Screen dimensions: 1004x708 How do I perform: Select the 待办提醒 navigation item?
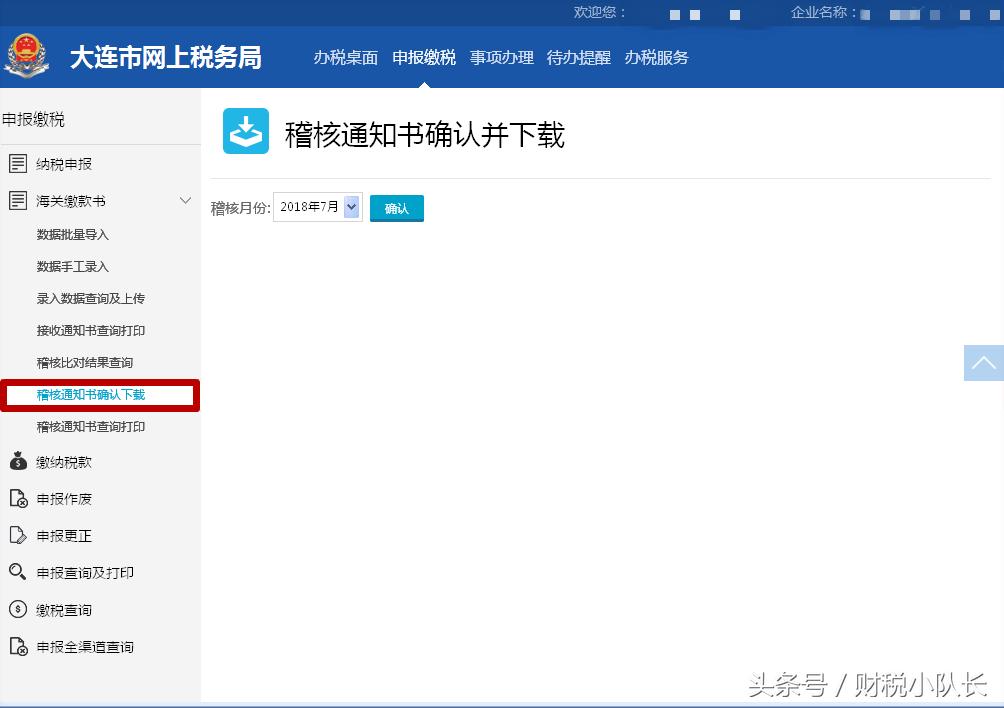point(578,58)
